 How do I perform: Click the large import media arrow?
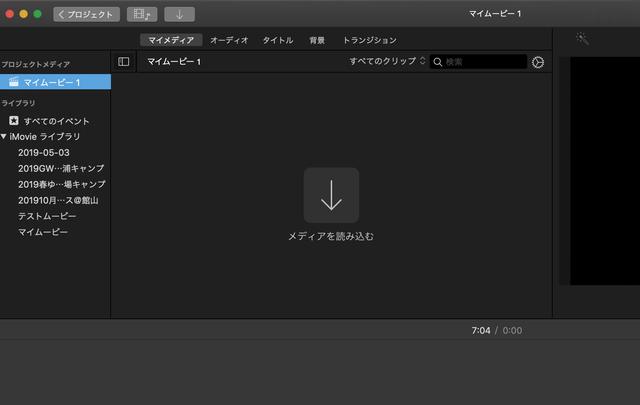[331, 195]
